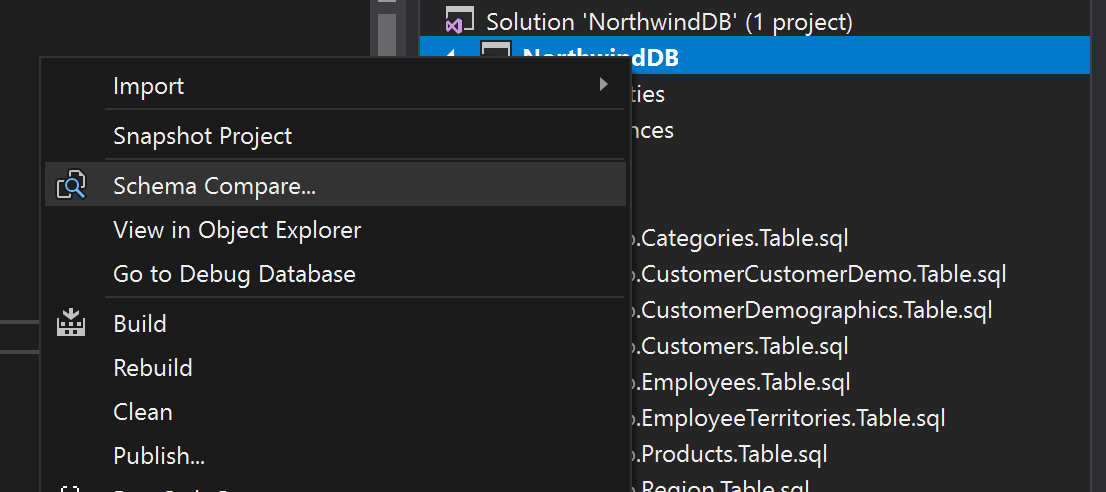This screenshot has height=492, width=1106.
Task: Select Clean menu entry
Action: click(335, 412)
